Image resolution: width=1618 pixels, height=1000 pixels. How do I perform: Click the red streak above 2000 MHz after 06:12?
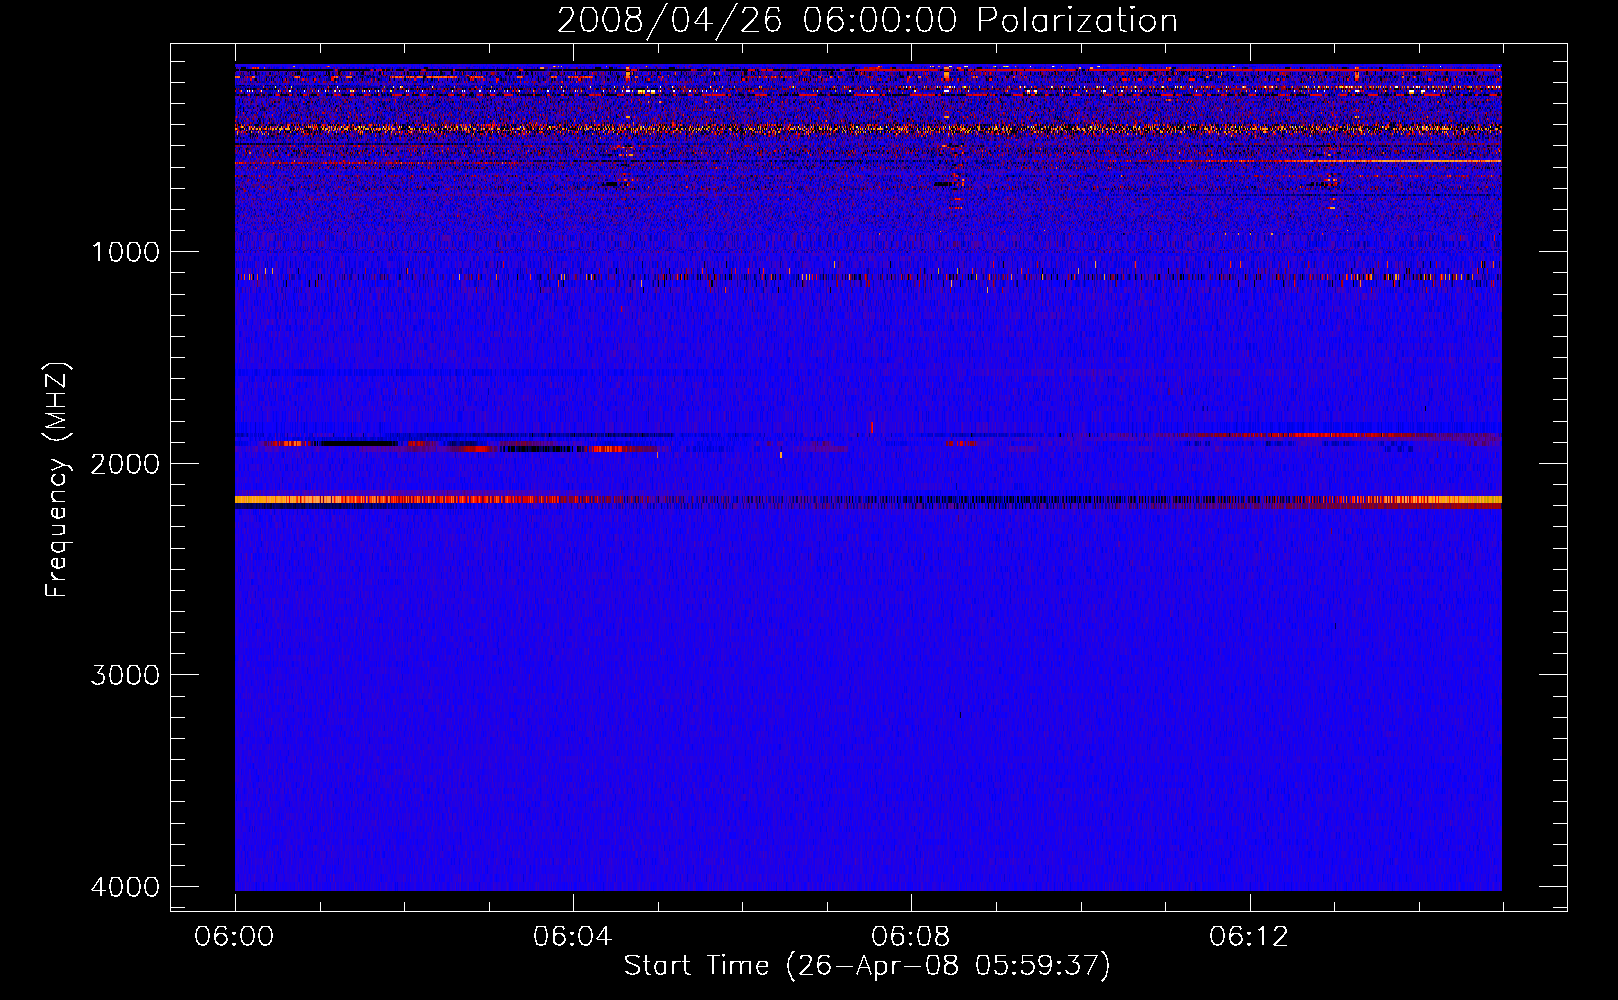pyautogui.click(x=1300, y=436)
